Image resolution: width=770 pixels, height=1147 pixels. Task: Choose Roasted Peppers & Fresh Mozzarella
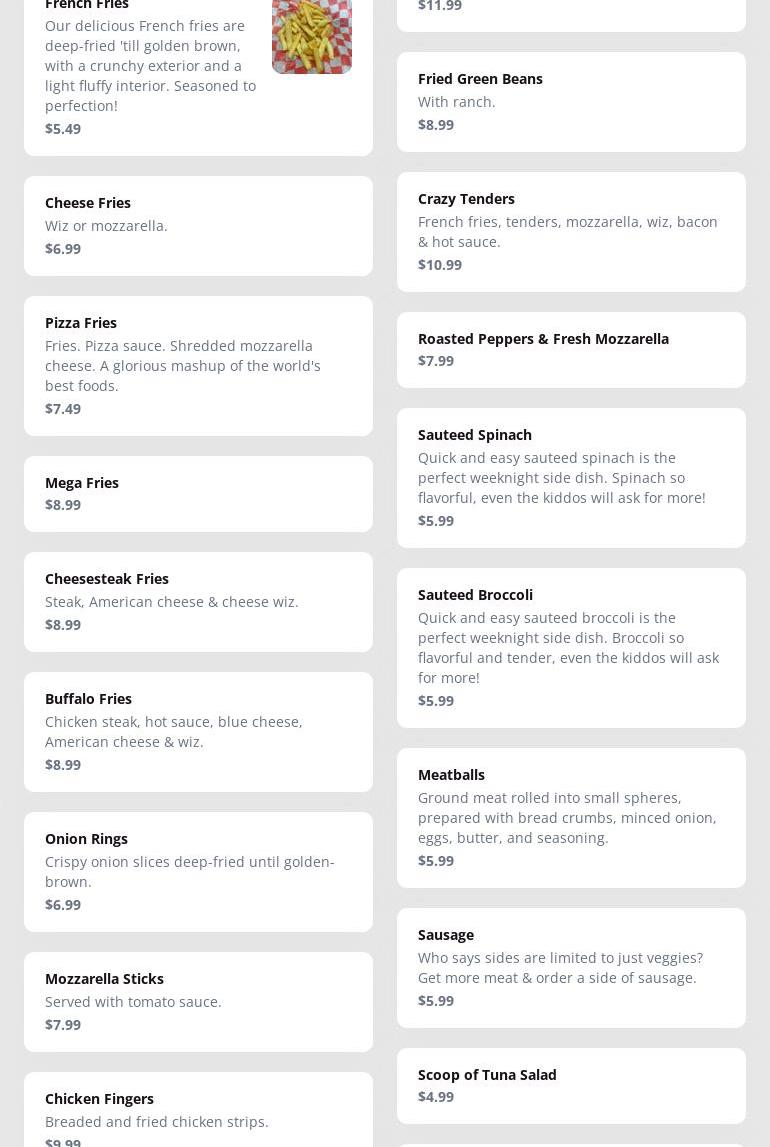(x=571, y=350)
